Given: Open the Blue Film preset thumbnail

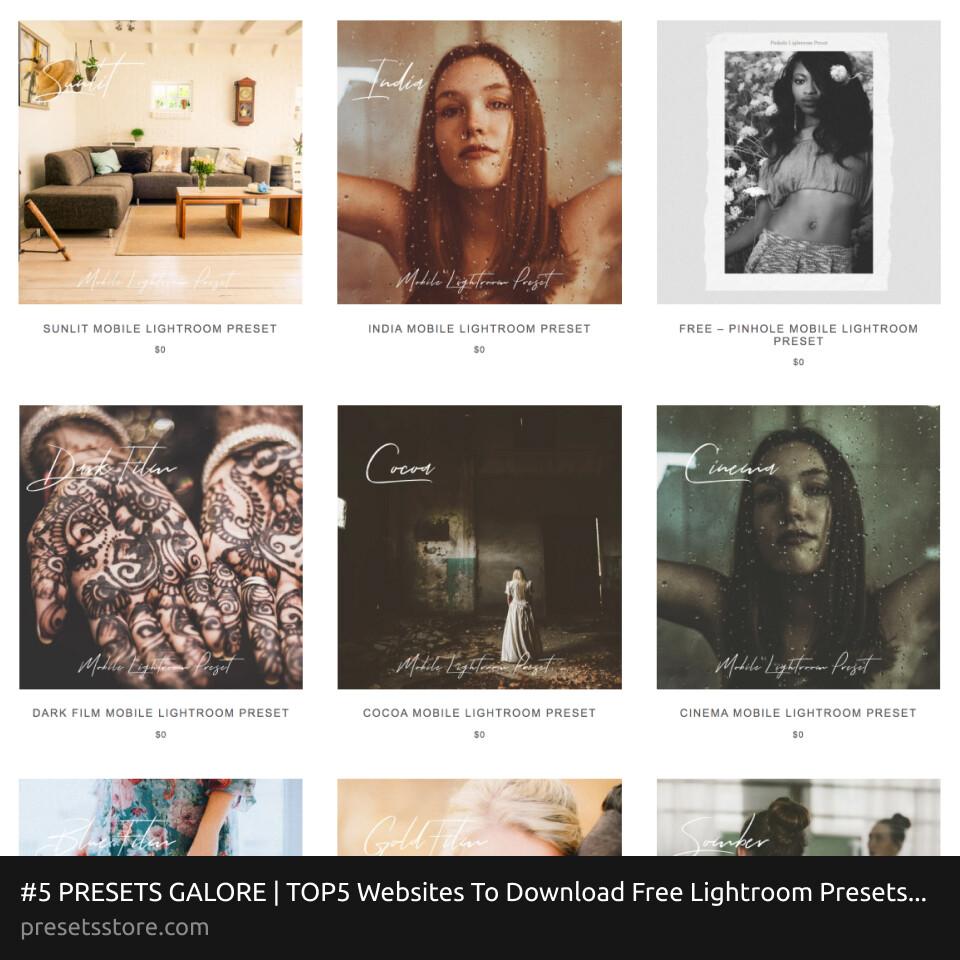Looking at the screenshot, I should pyautogui.click(x=160, y=817).
